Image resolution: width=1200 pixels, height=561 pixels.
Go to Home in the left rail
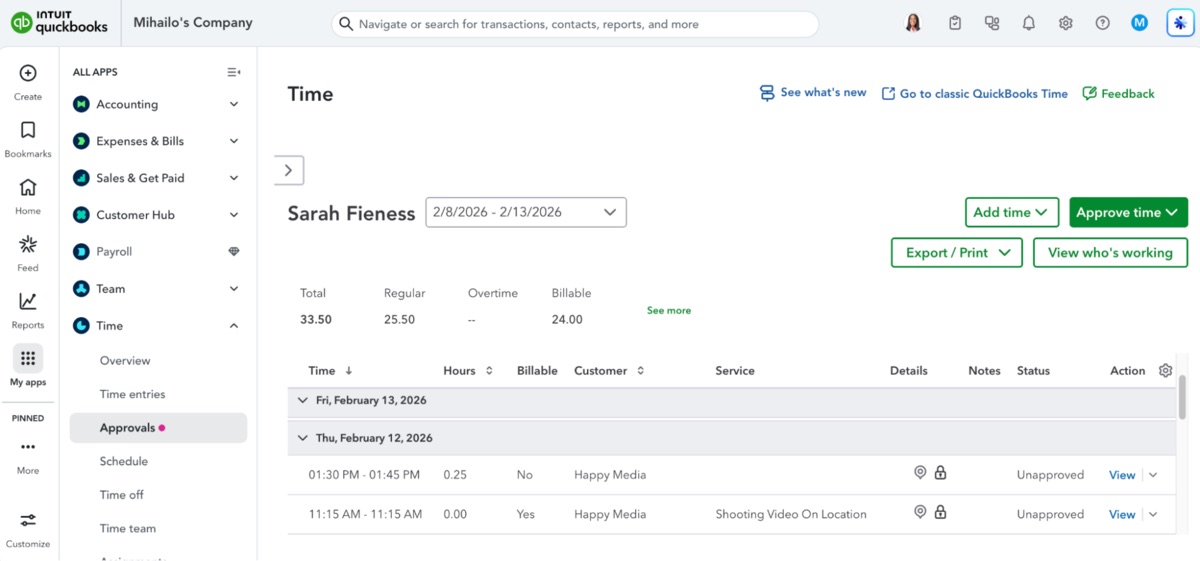click(x=28, y=187)
